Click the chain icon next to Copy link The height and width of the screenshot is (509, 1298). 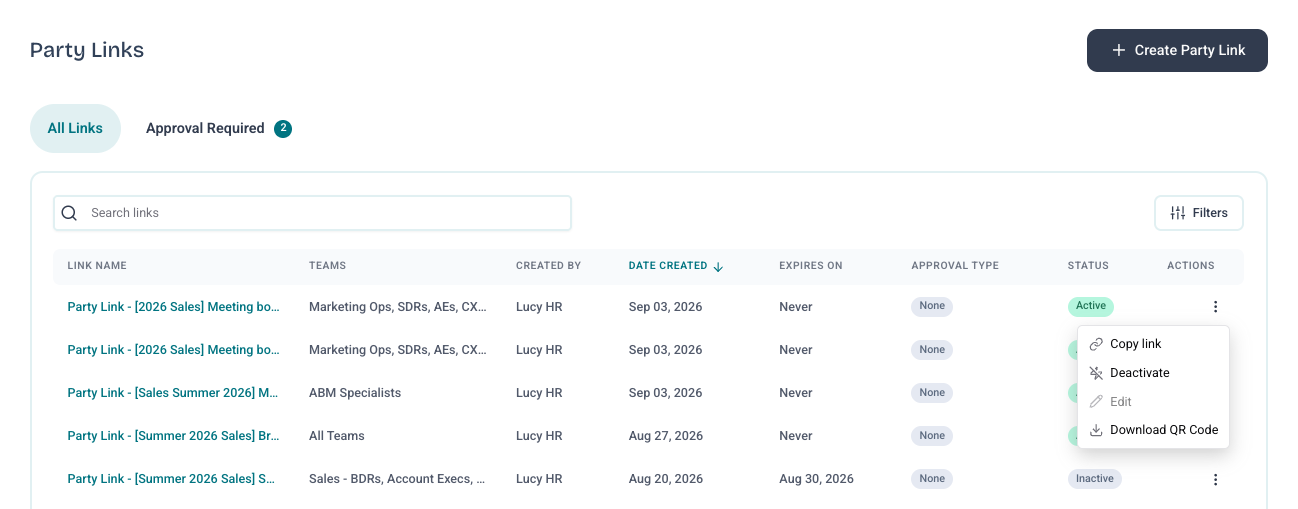(1096, 344)
